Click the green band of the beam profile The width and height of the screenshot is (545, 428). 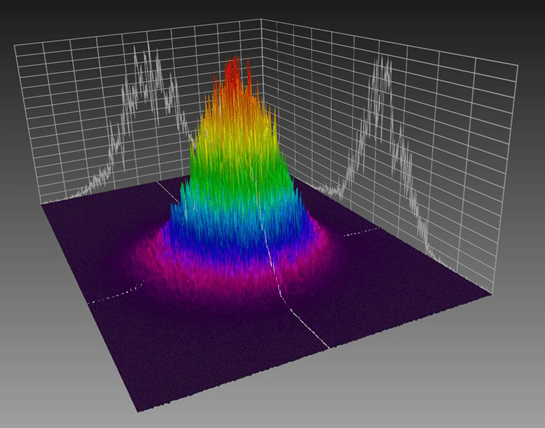tap(240, 167)
